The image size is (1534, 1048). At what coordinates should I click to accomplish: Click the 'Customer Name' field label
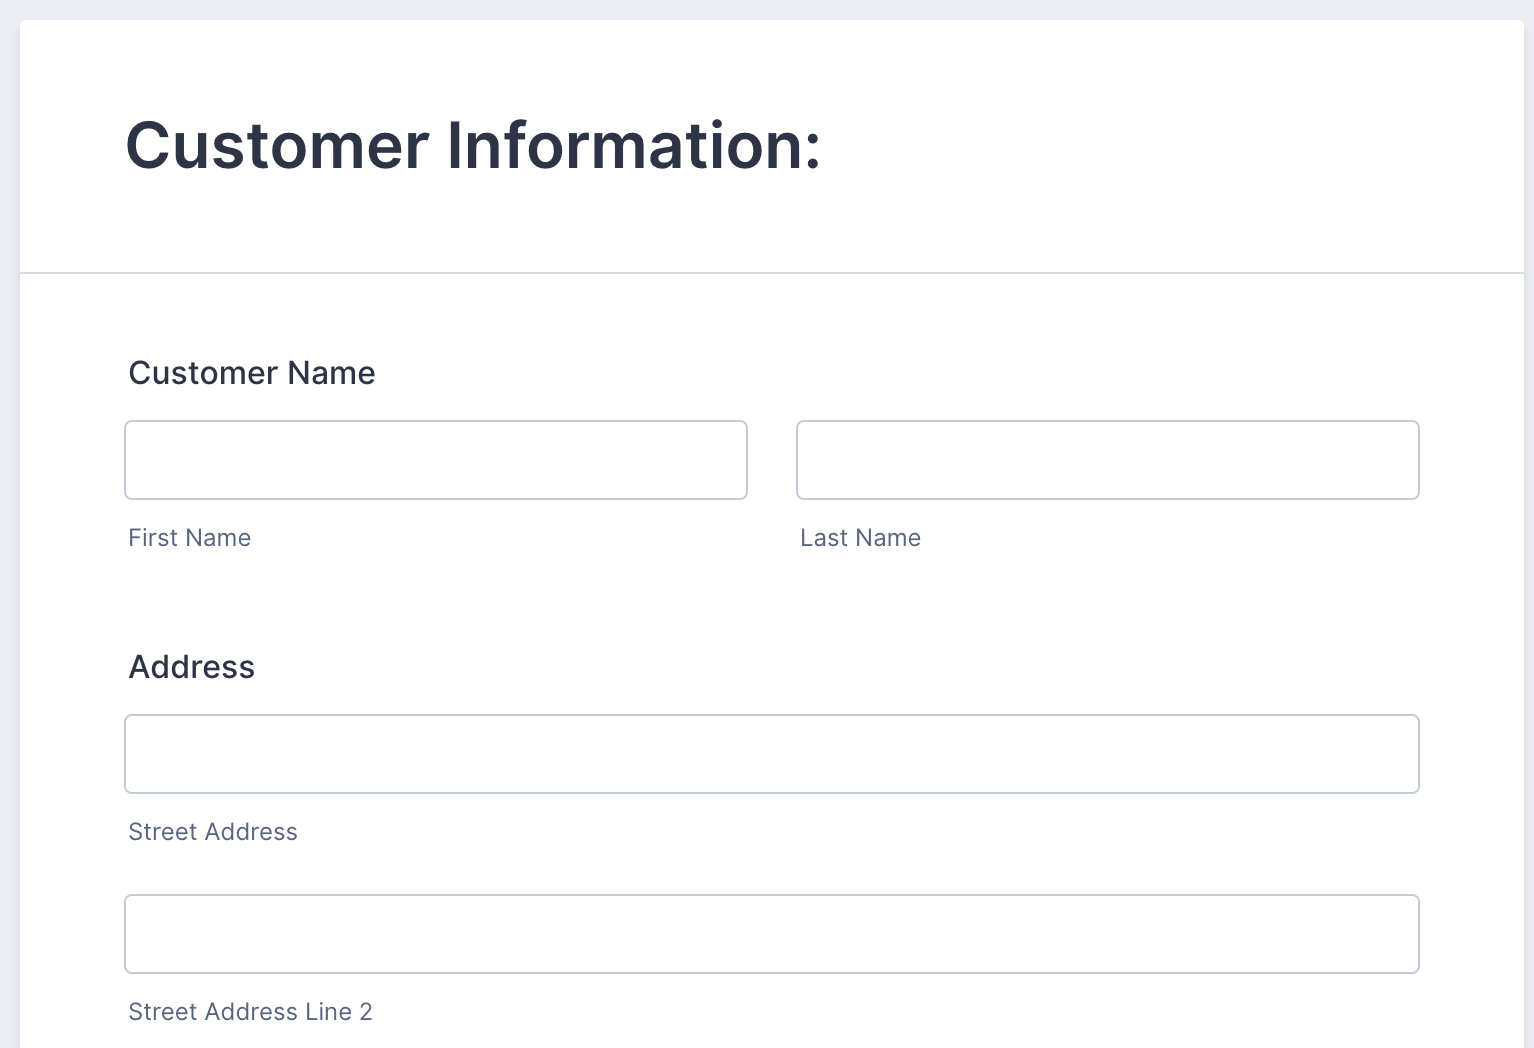click(252, 373)
